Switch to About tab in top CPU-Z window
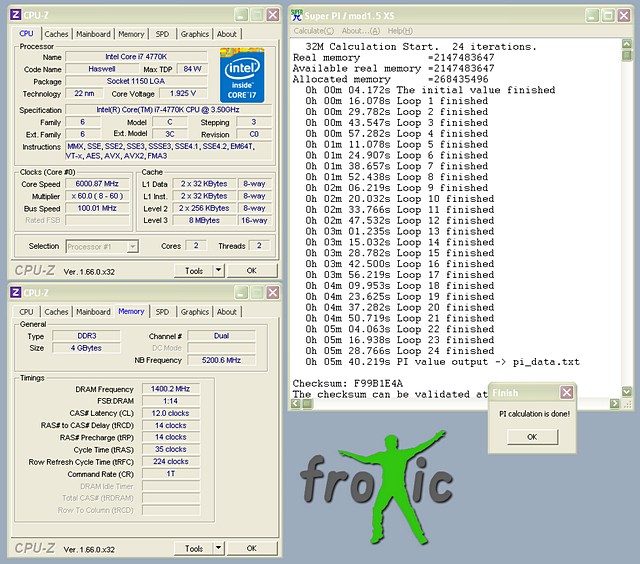 click(227, 34)
